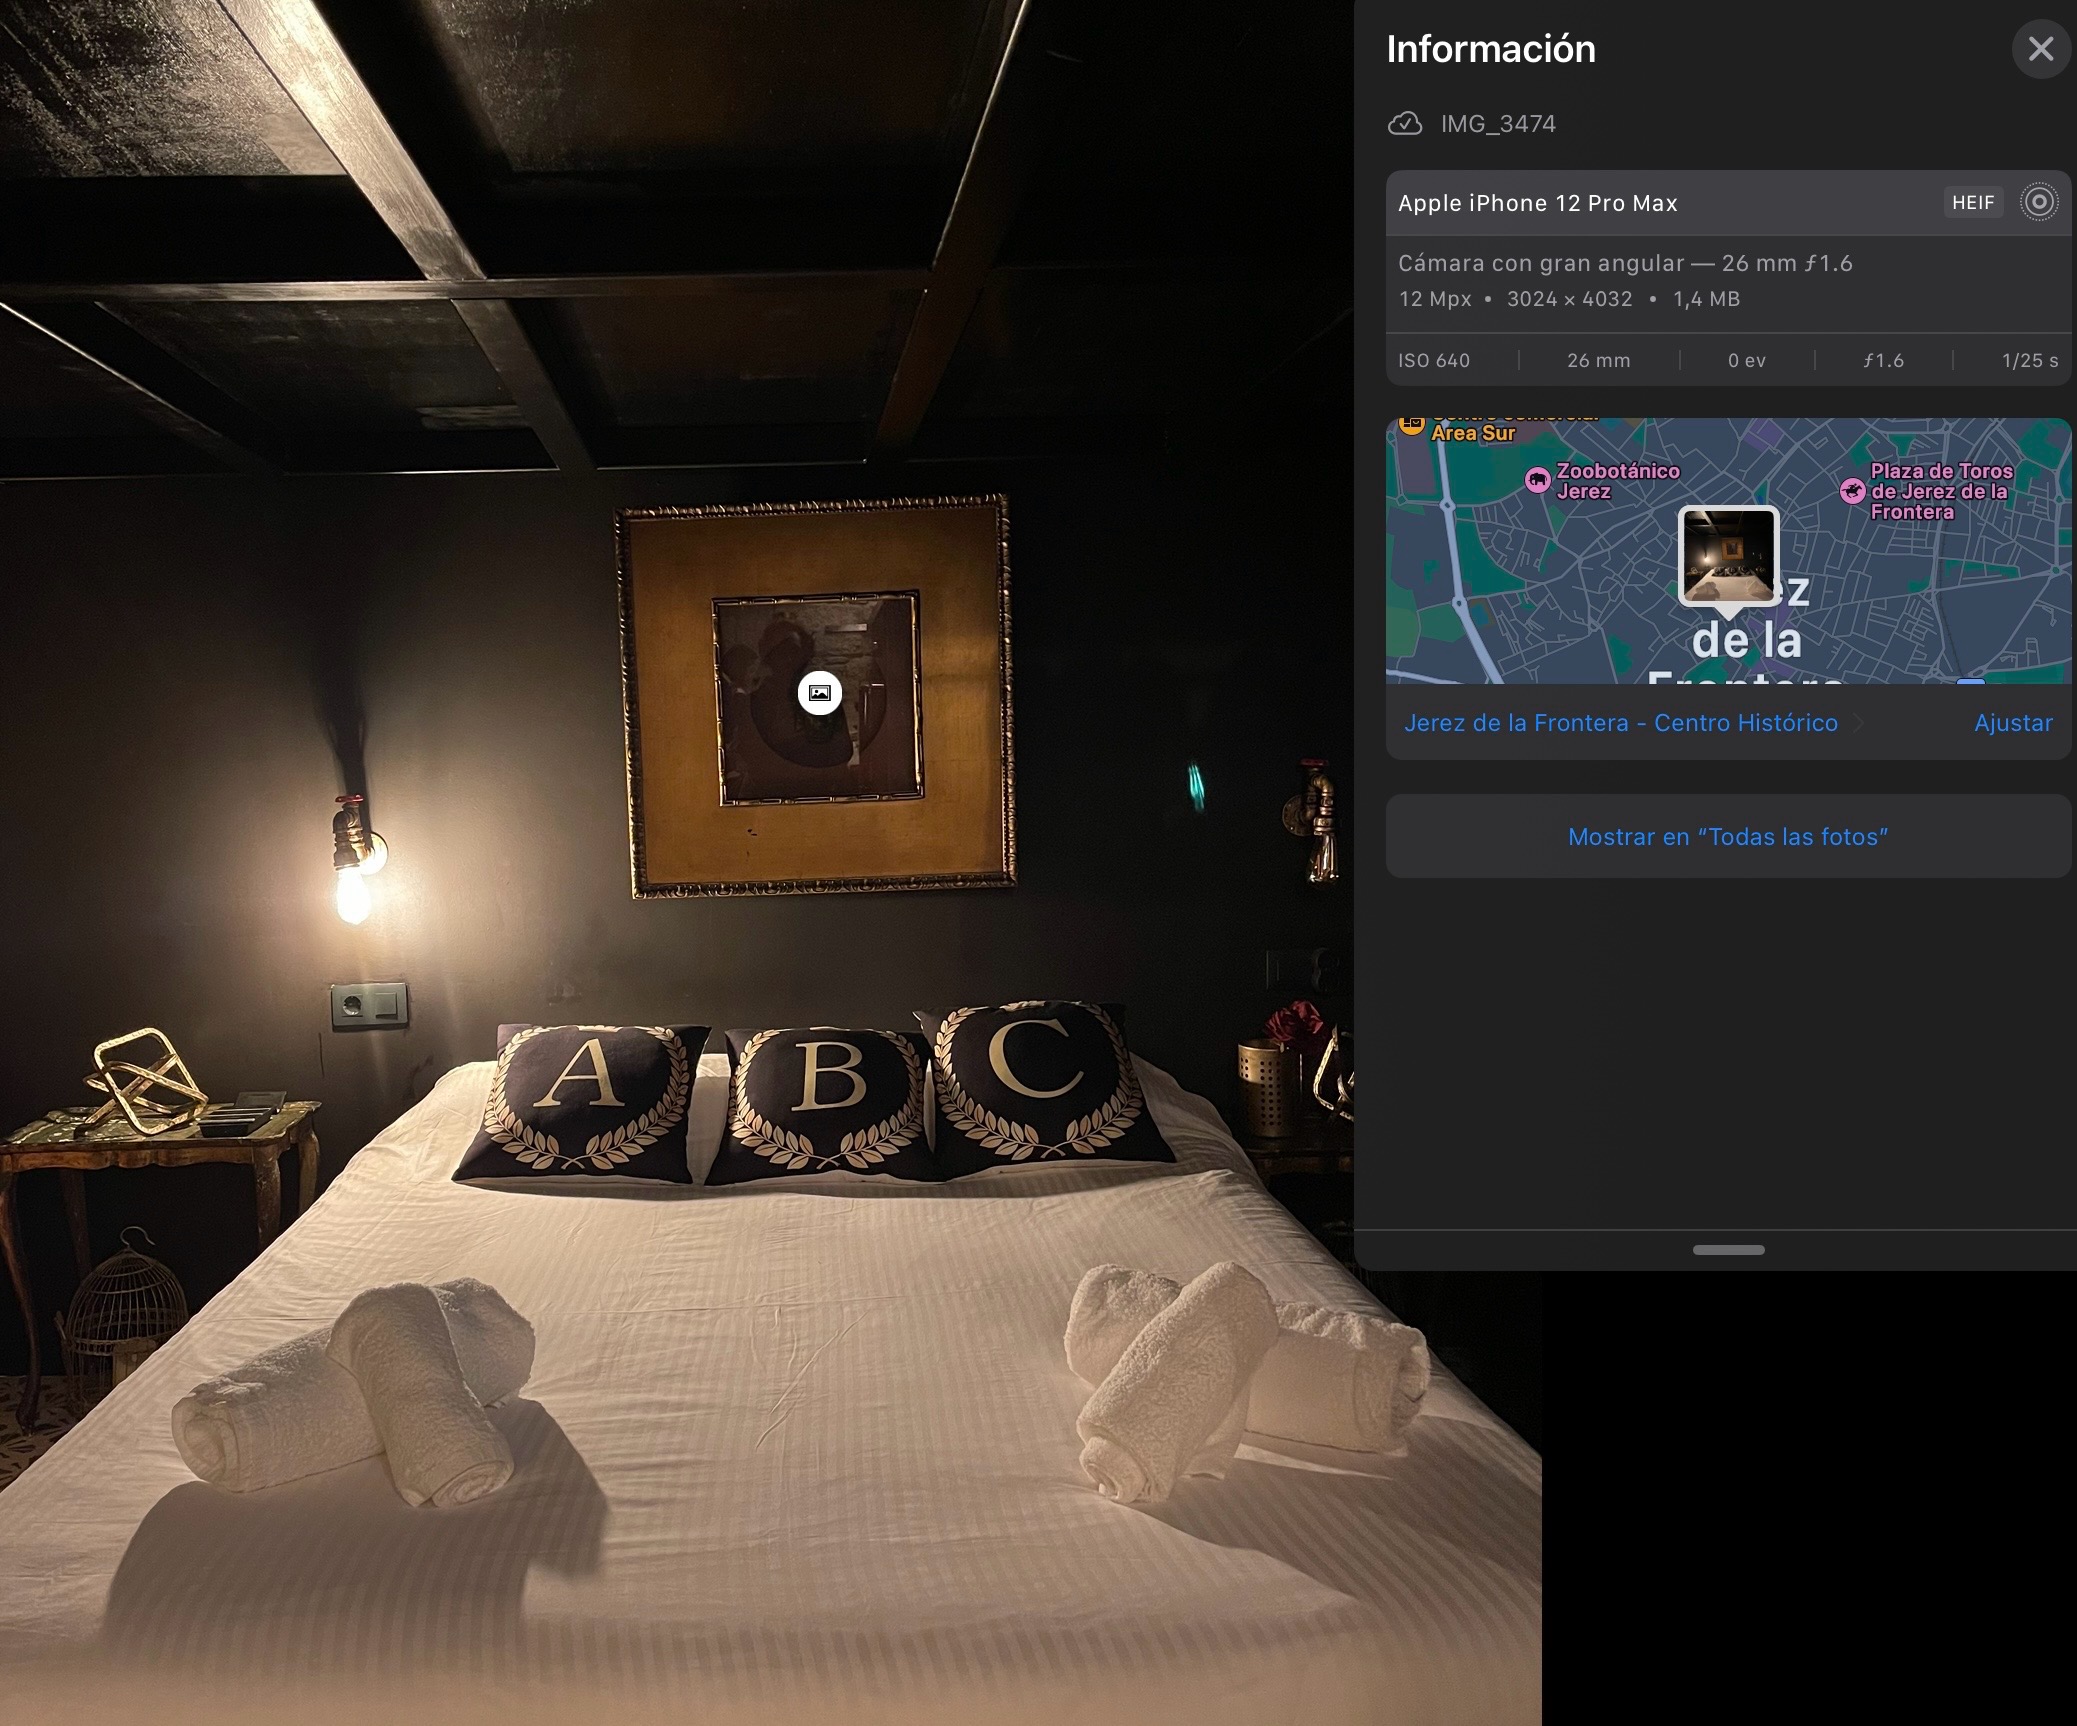The height and width of the screenshot is (1726, 2077).
Task: Click the Zoobotánico Jerez map marker
Action: (x=1537, y=481)
